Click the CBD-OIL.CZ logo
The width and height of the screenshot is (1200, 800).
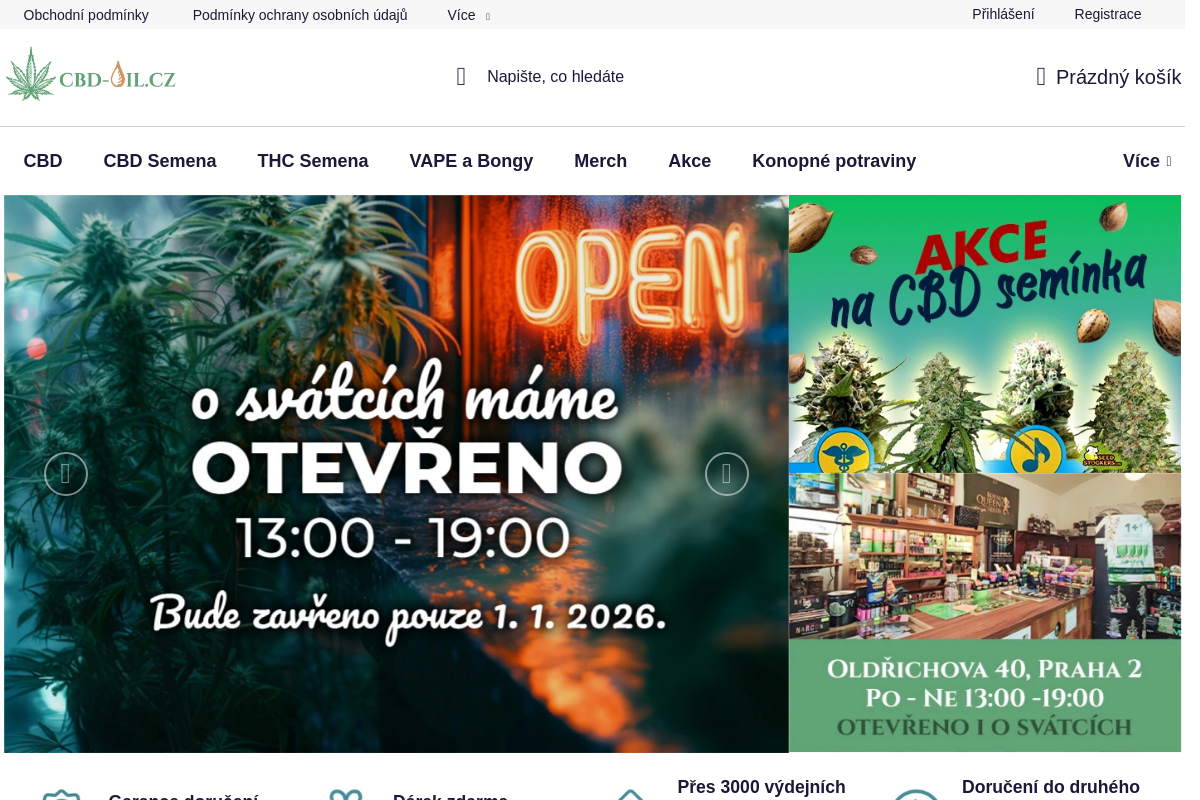click(91, 75)
